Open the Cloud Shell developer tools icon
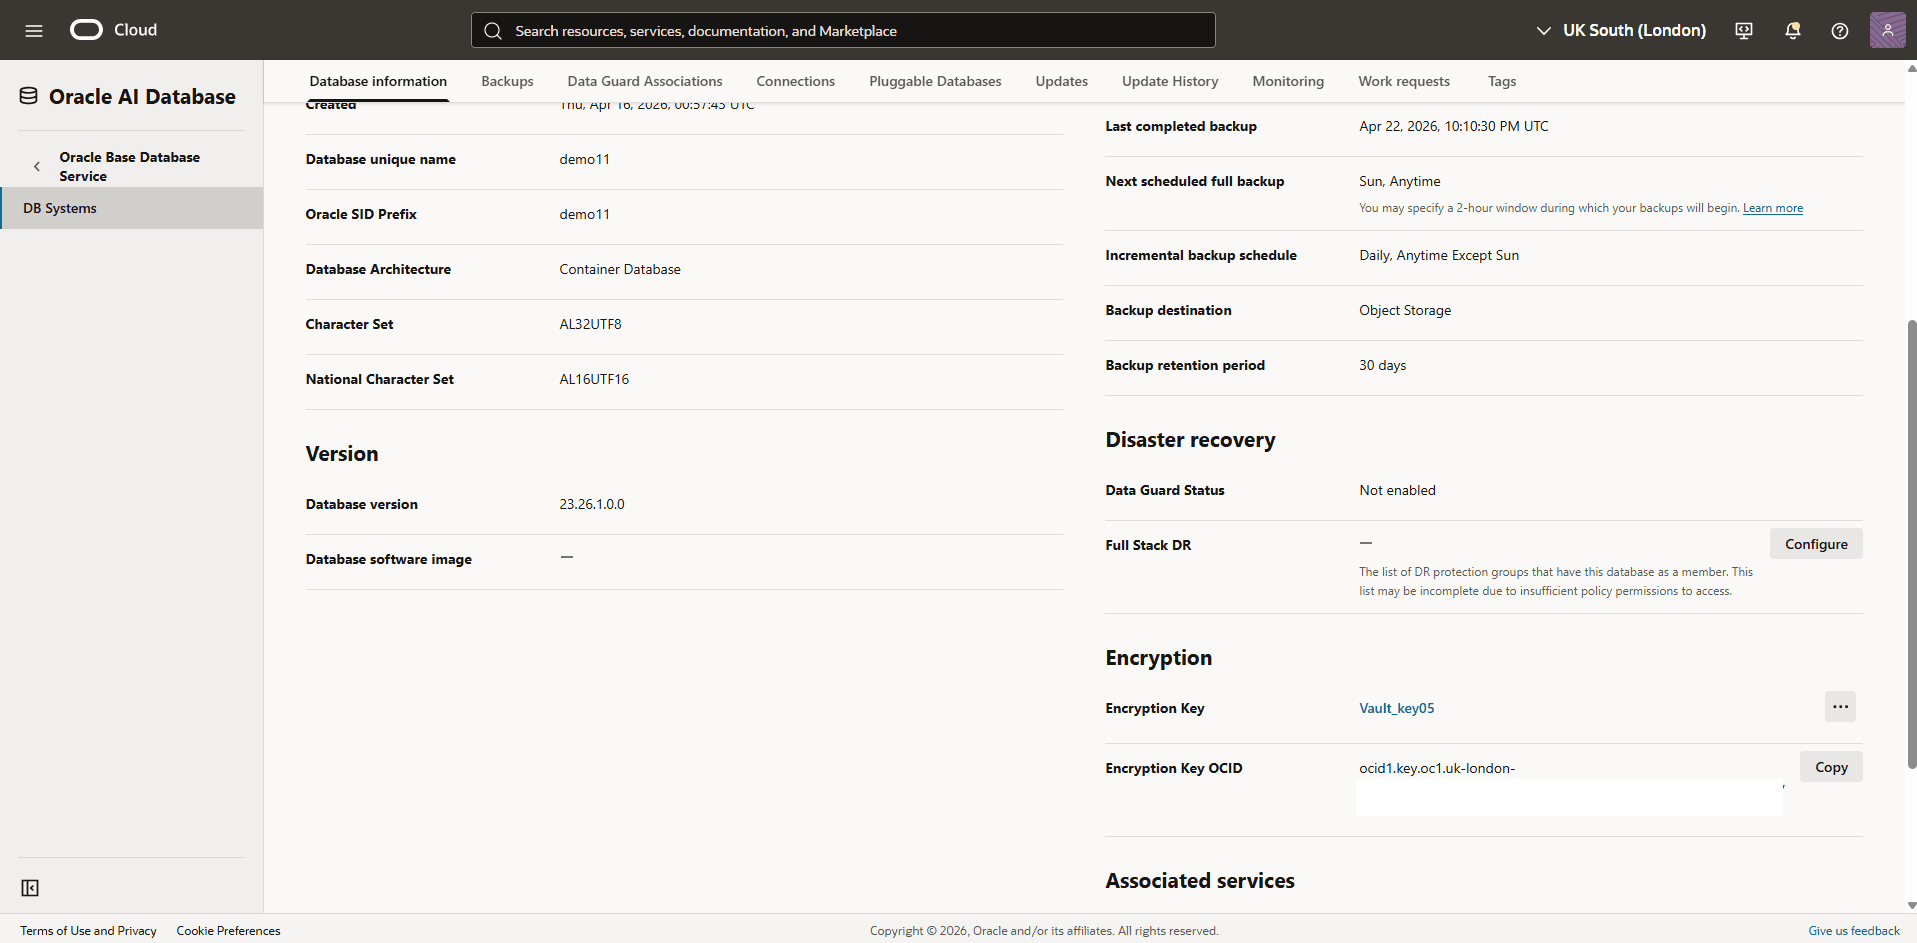This screenshot has height=943, width=1917. click(1744, 31)
